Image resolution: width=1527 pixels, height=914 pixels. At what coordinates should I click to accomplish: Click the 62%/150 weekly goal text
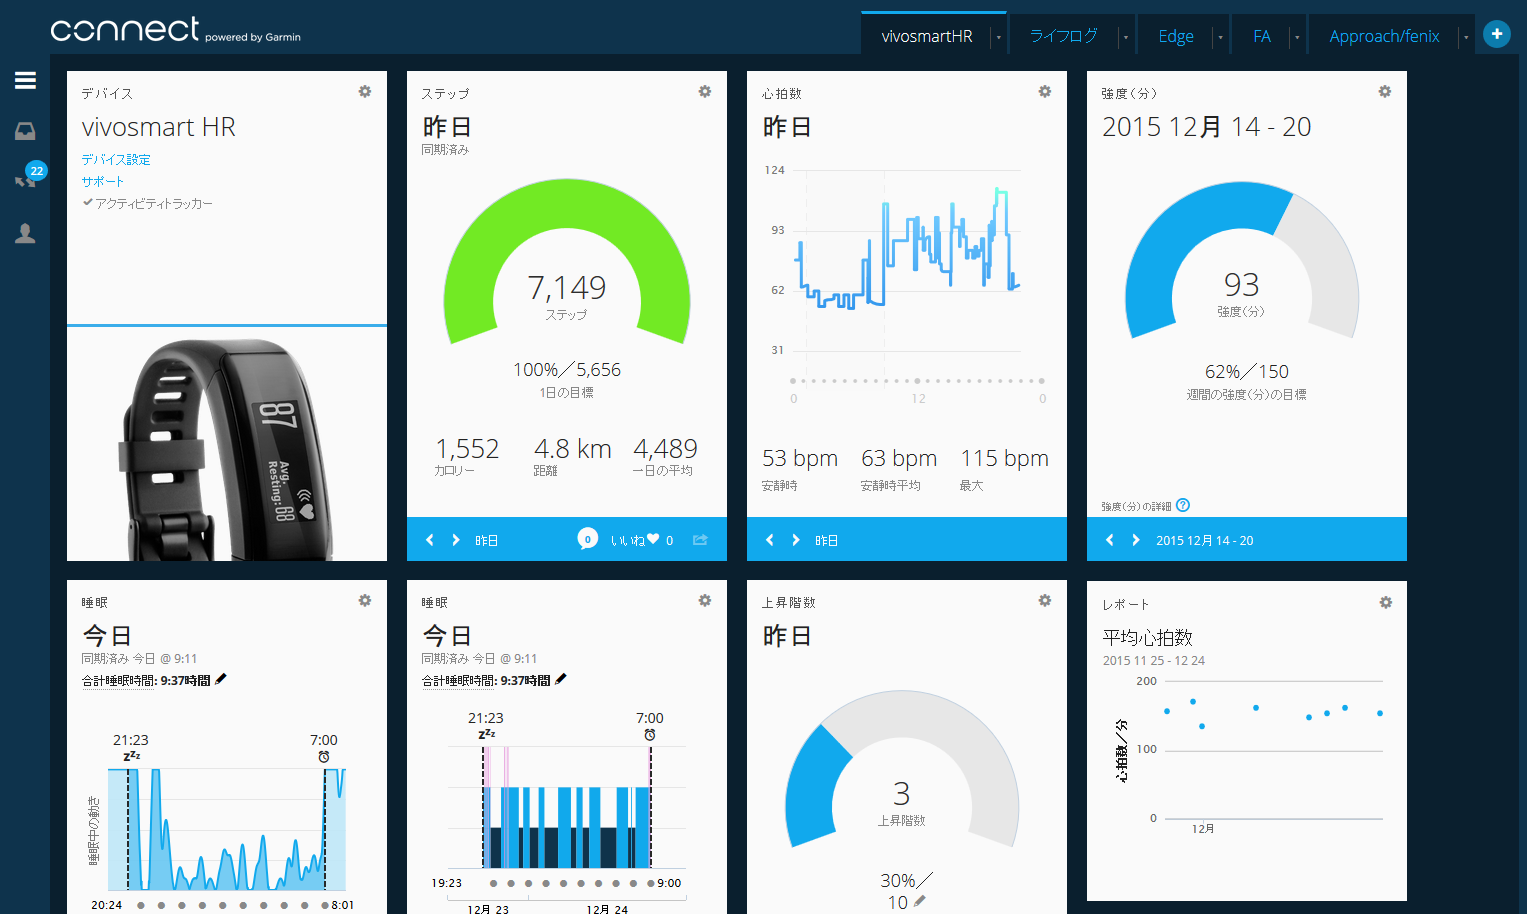[x=1246, y=371]
